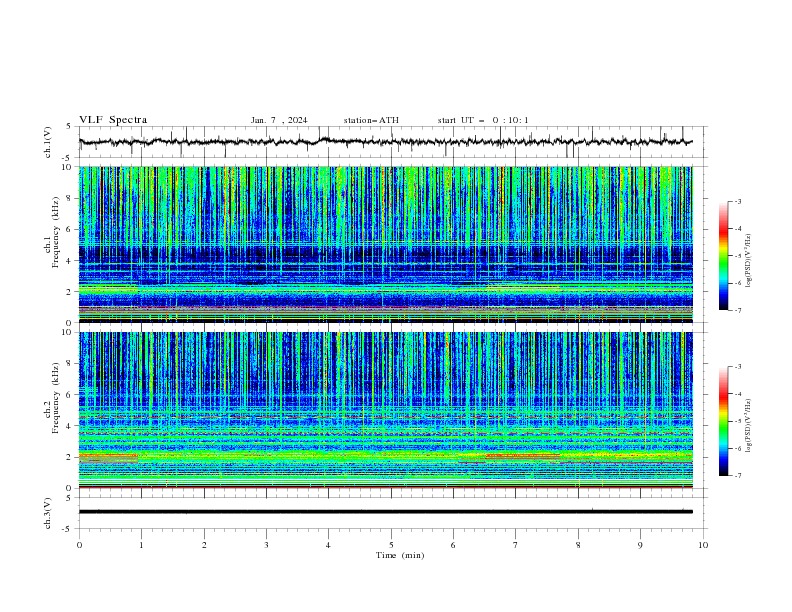
Task: Click the ch.1 spectrogram color bar
Action: coord(723,256)
